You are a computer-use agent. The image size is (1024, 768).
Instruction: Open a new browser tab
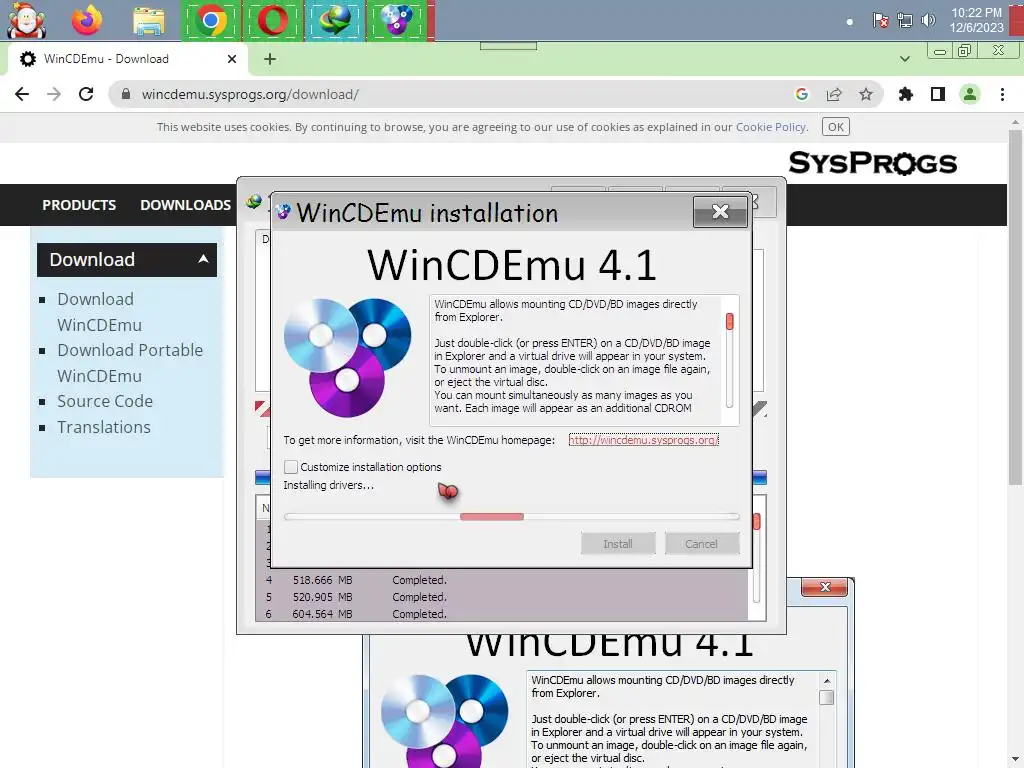click(x=270, y=59)
